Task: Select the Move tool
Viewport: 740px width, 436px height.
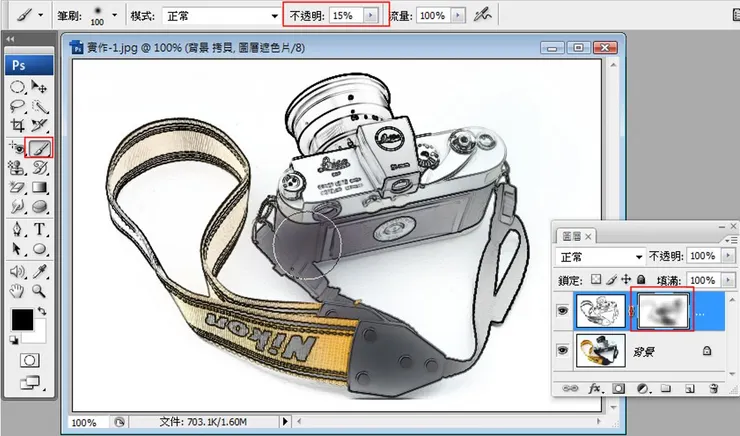Action: pyautogui.click(x=40, y=87)
